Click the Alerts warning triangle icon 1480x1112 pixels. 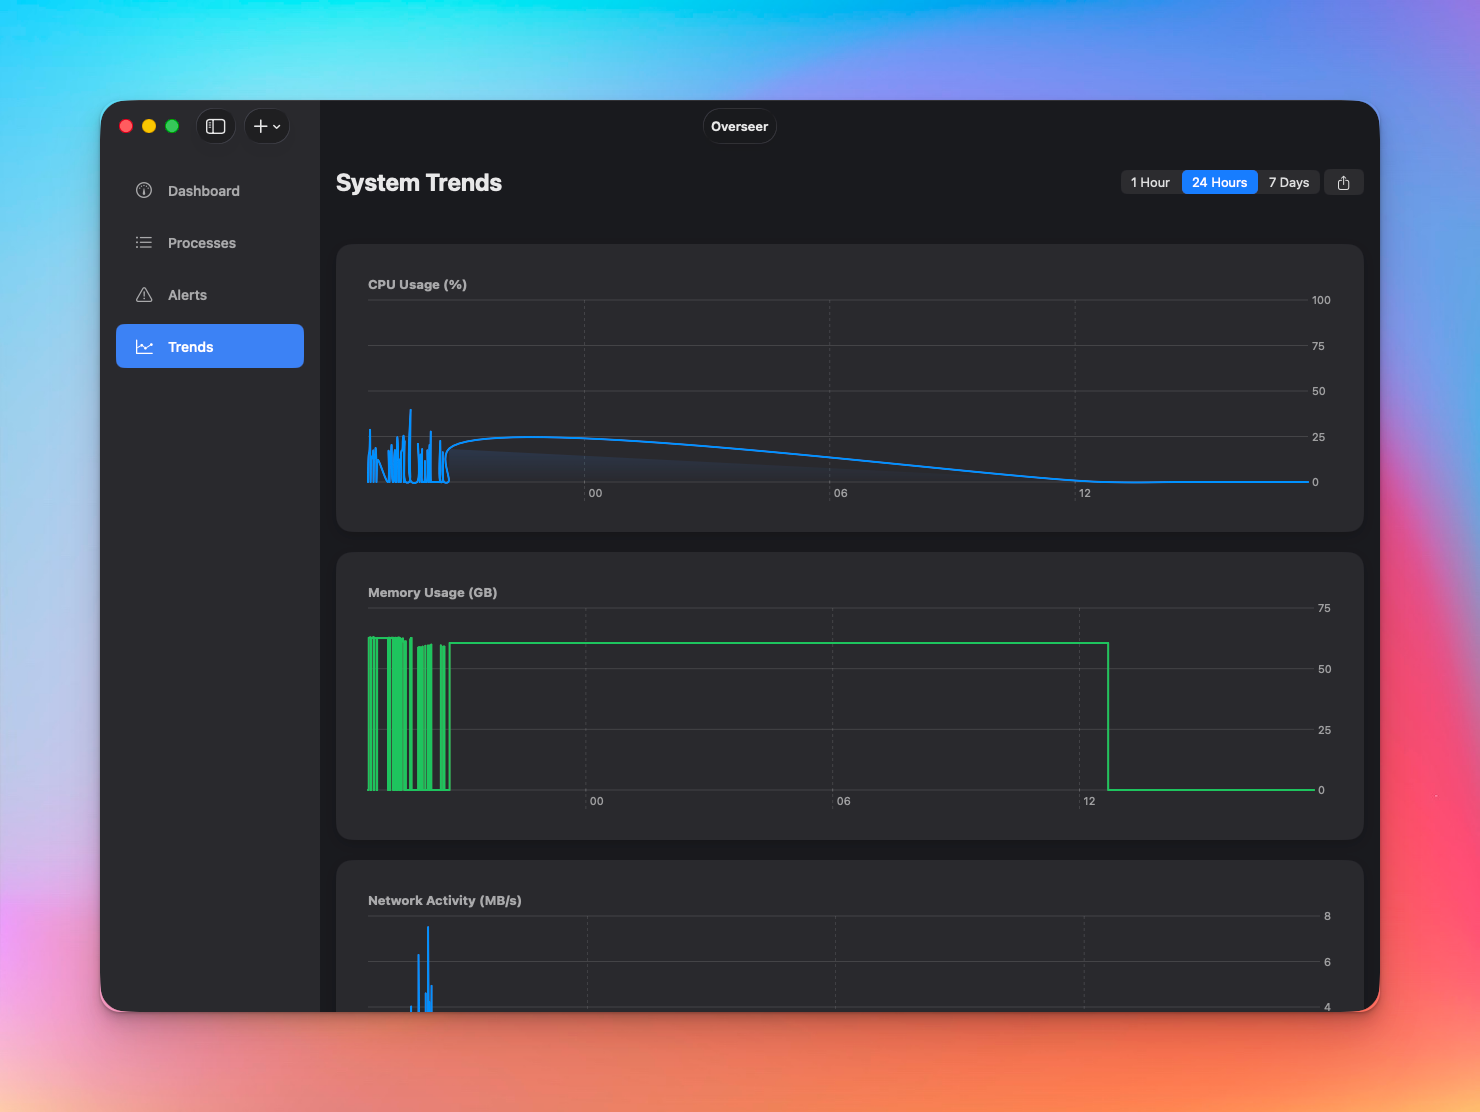tap(143, 294)
